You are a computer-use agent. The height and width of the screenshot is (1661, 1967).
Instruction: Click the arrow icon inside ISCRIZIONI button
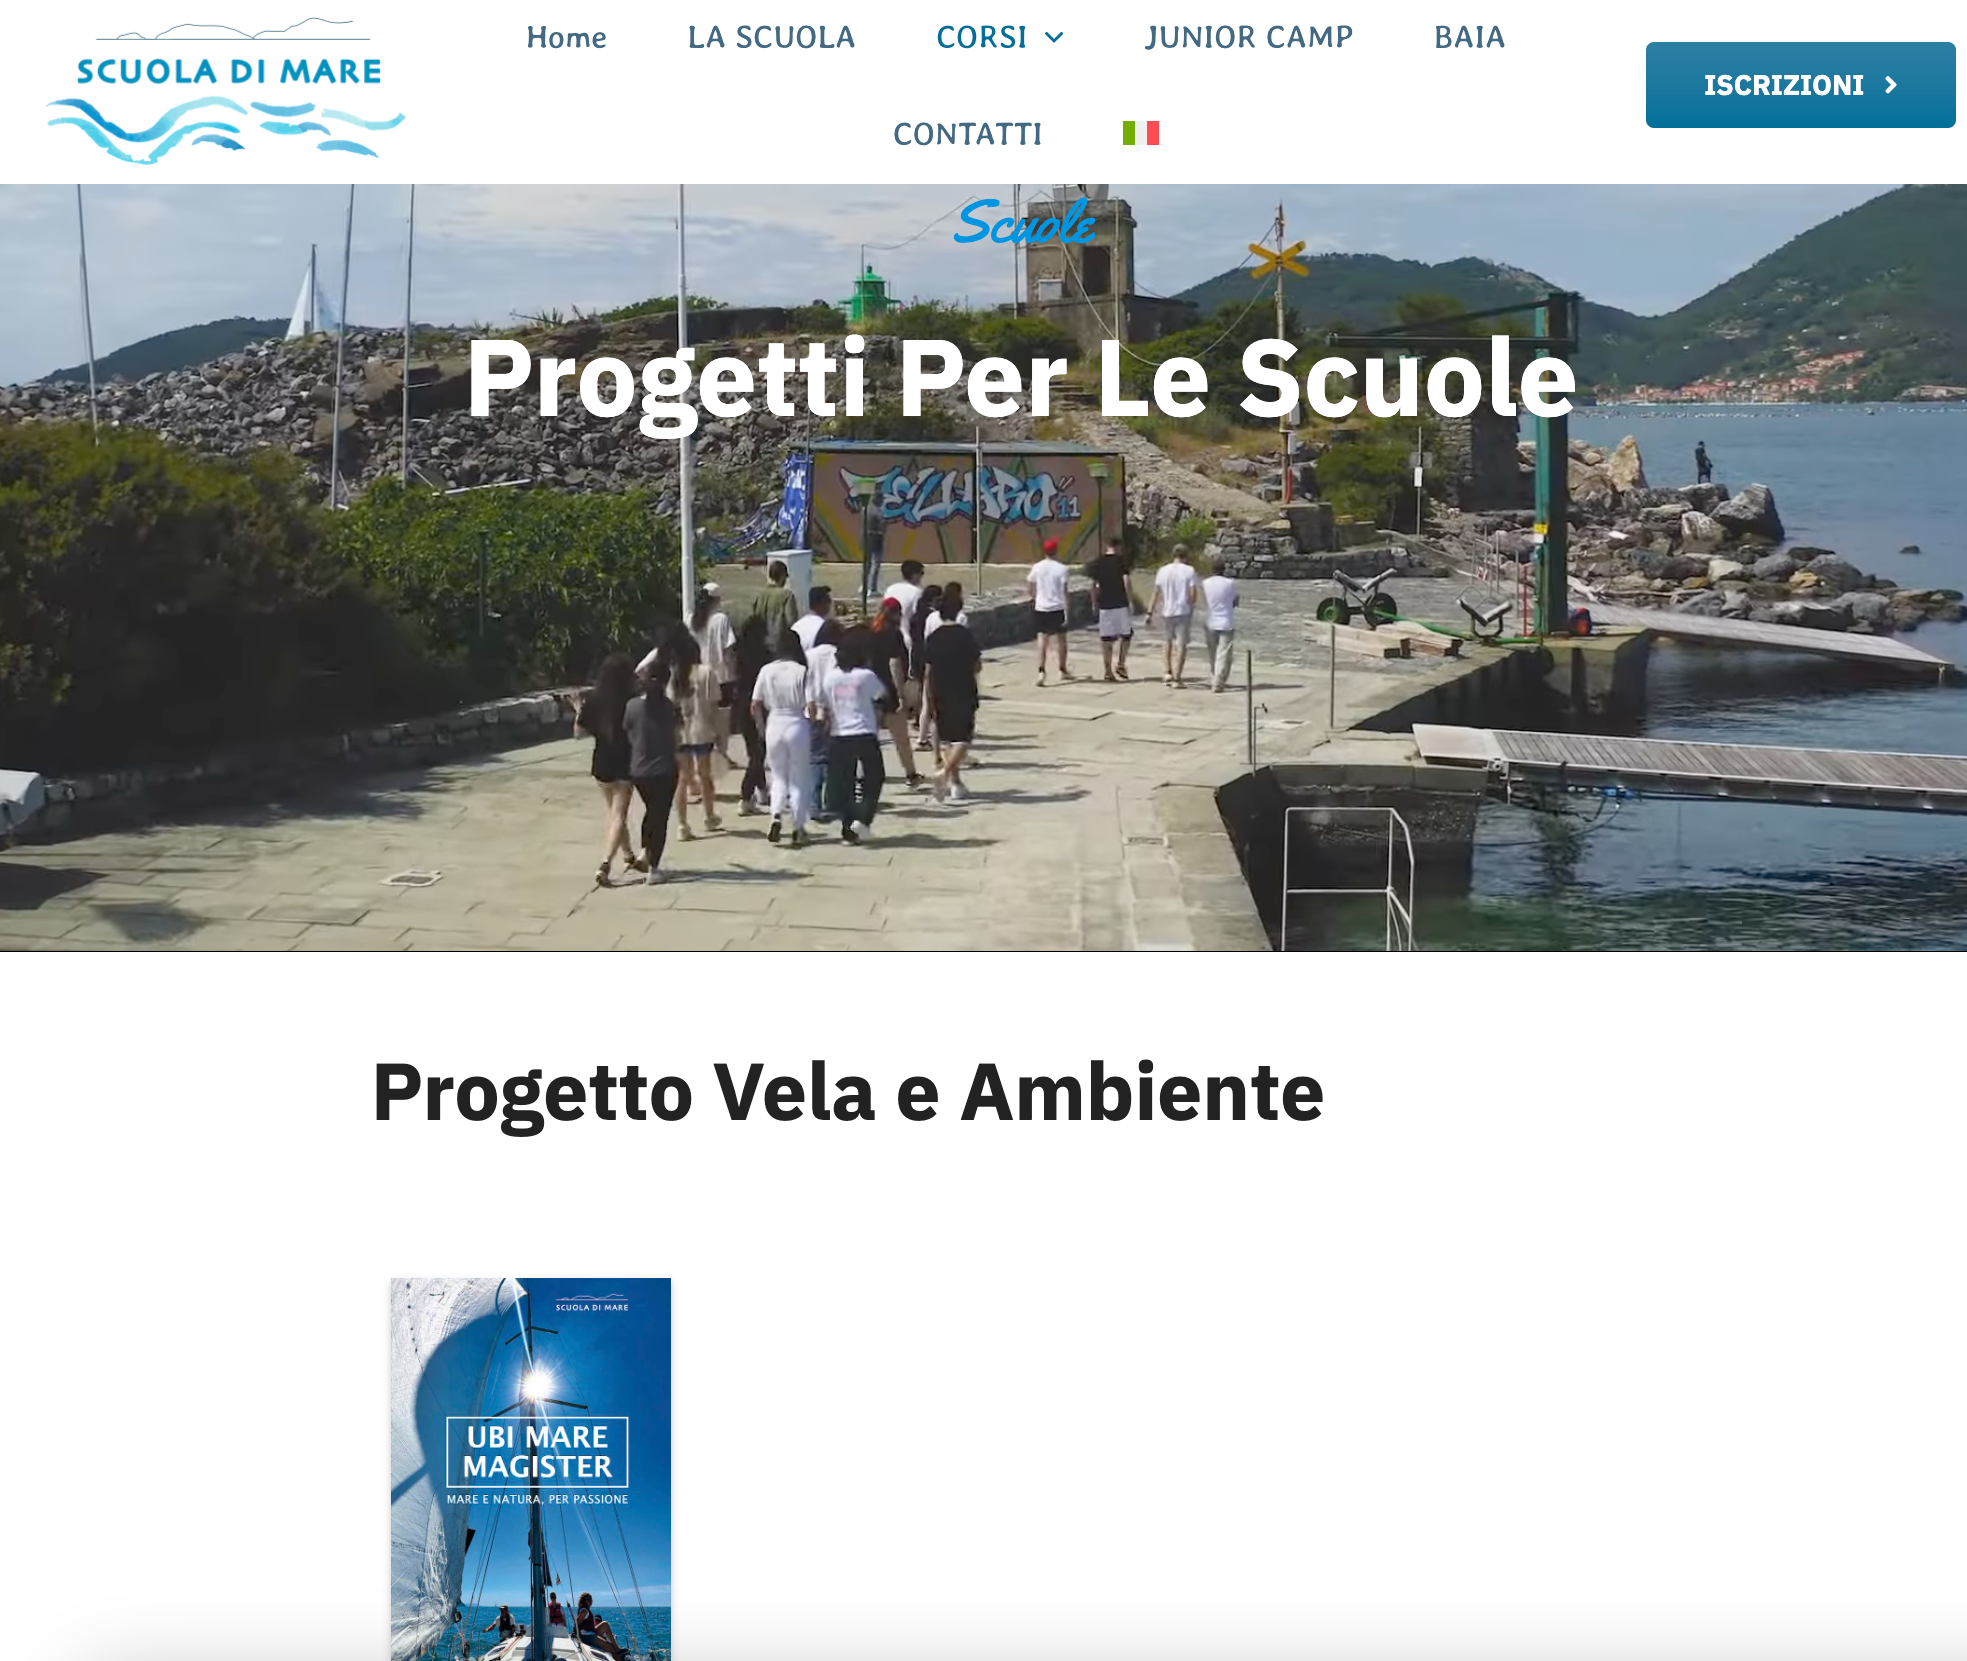[1890, 85]
